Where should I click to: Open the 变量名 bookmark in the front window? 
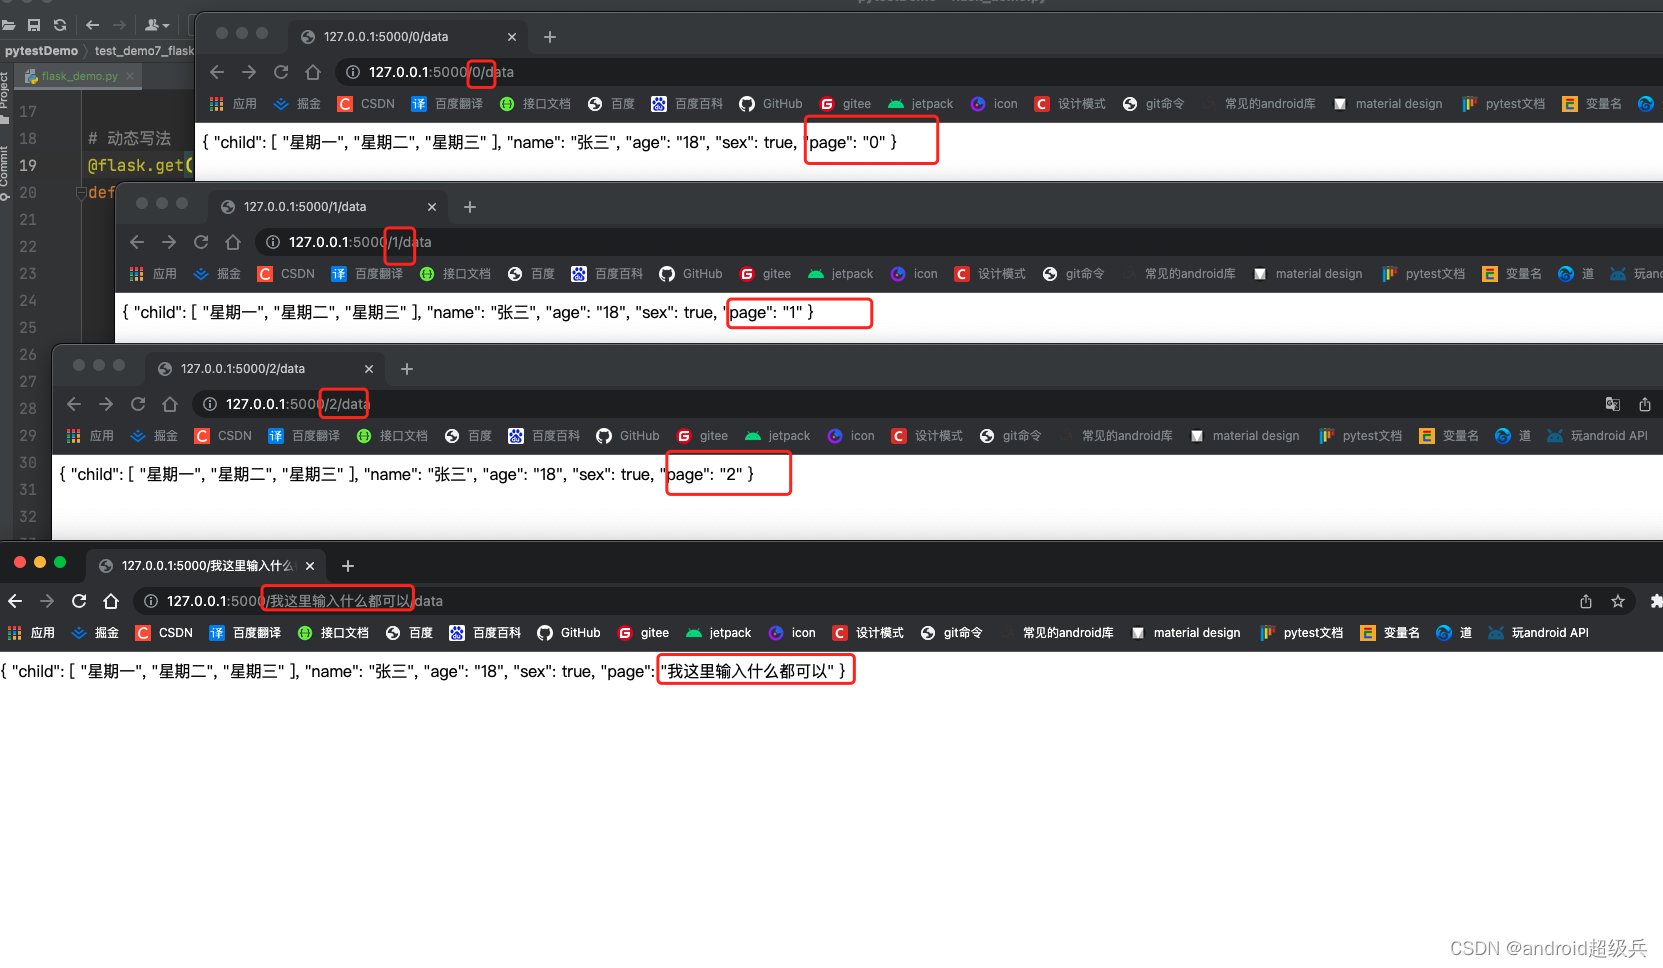point(1390,633)
